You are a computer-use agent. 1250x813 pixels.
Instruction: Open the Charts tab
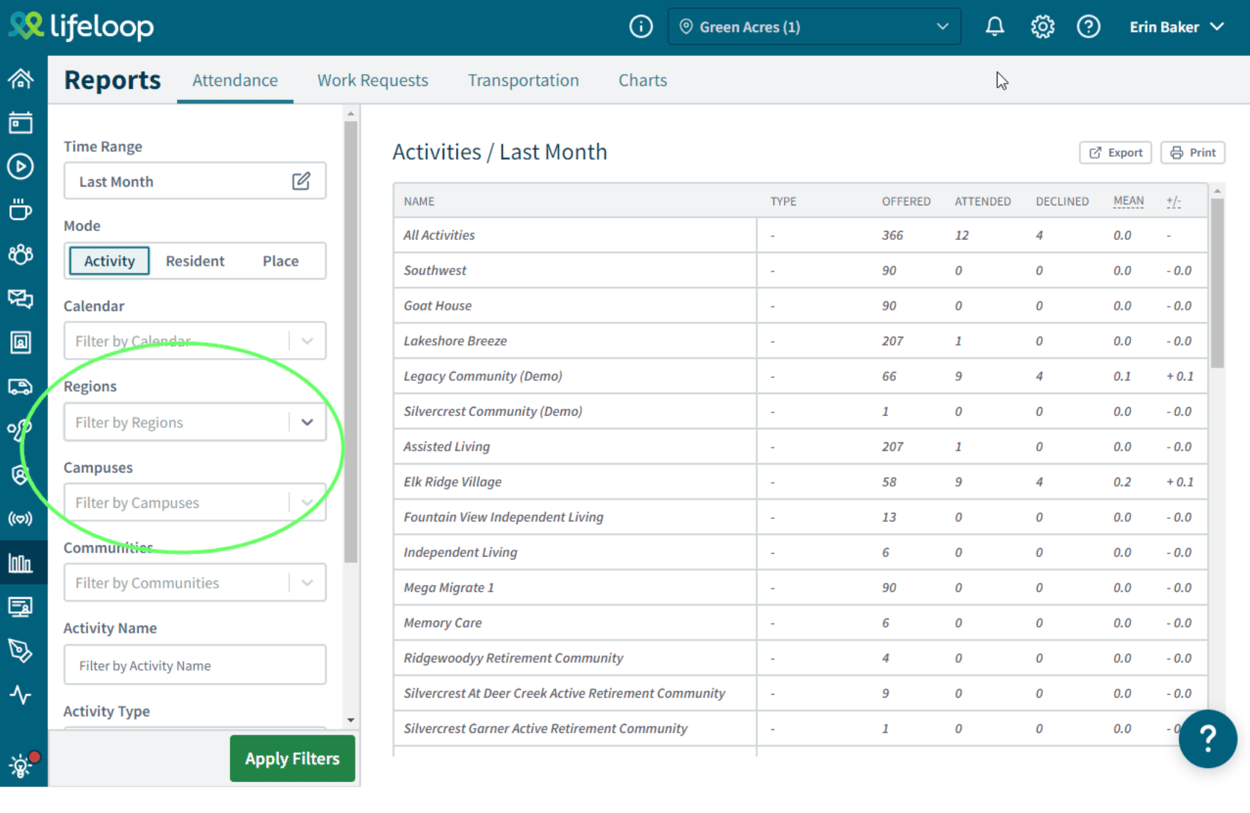click(642, 80)
